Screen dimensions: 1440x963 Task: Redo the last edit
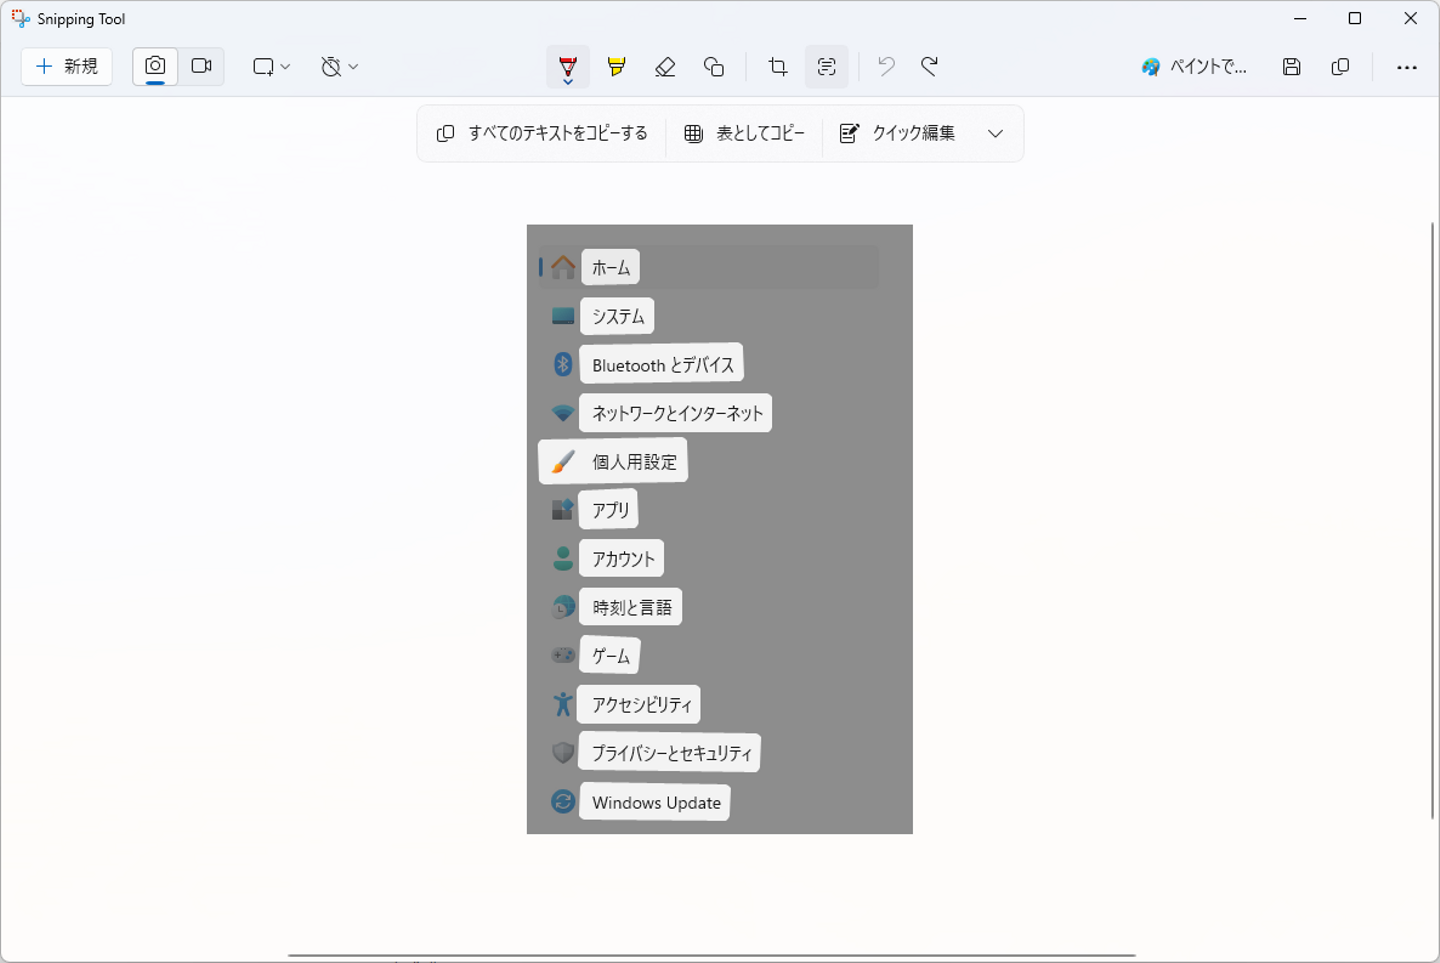pos(930,67)
